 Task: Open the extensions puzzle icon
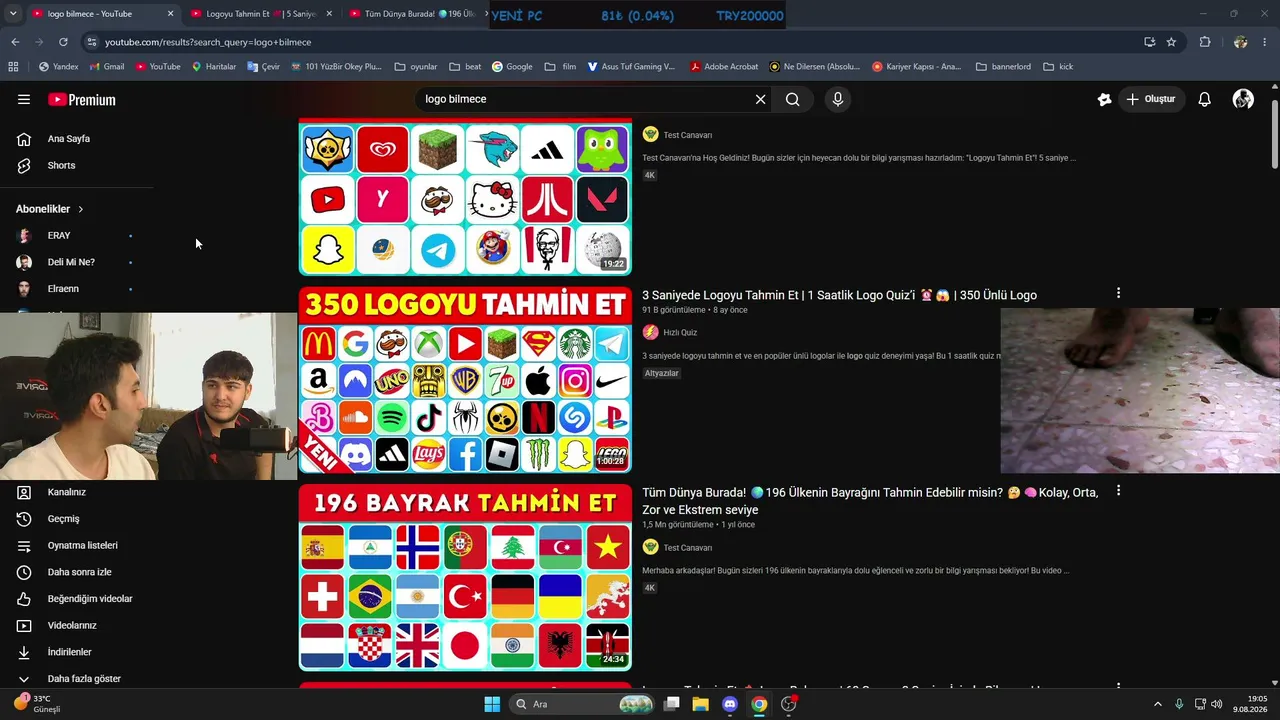pos(1205,42)
